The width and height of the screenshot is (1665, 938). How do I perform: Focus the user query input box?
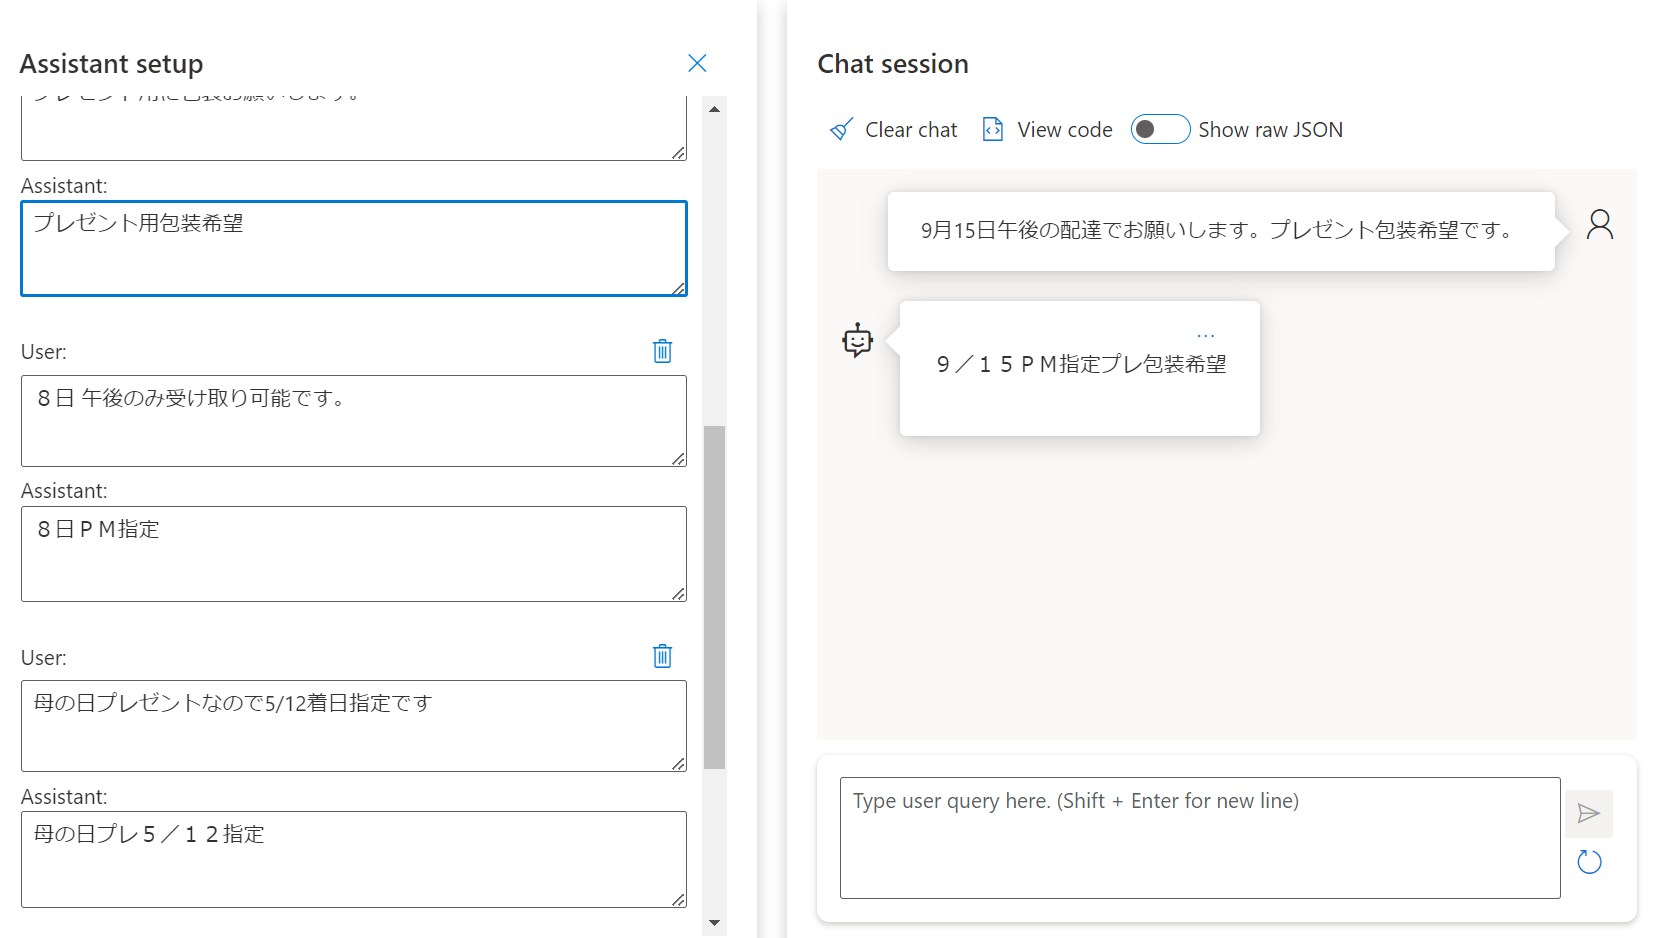pyautogui.click(x=1200, y=838)
